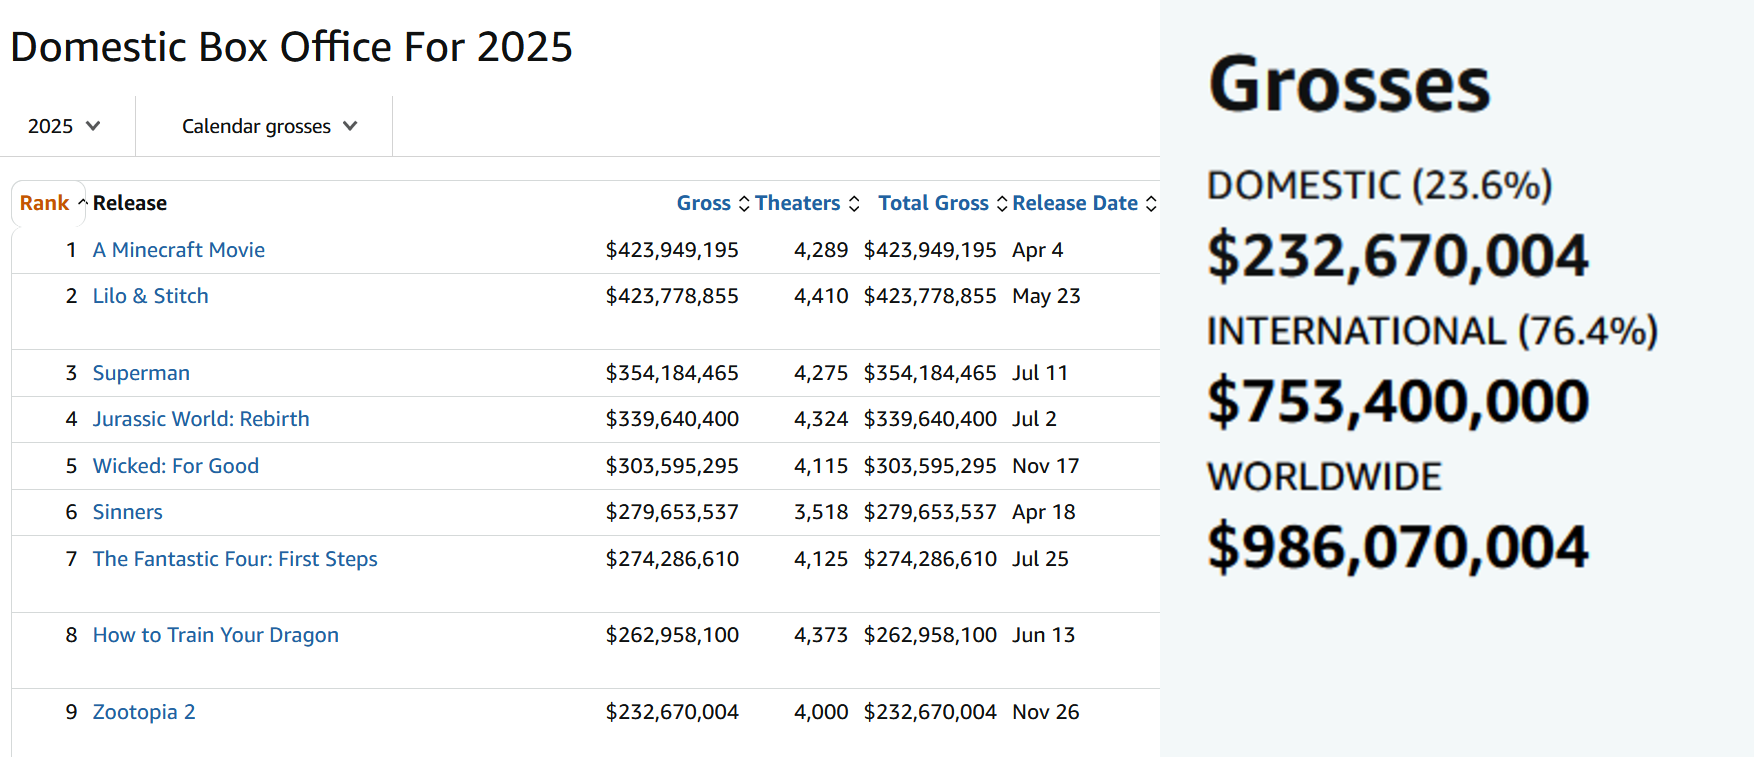Screen dimensions: 1754x757
Task: Click the theater count 4,373
Action: click(821, 635)
